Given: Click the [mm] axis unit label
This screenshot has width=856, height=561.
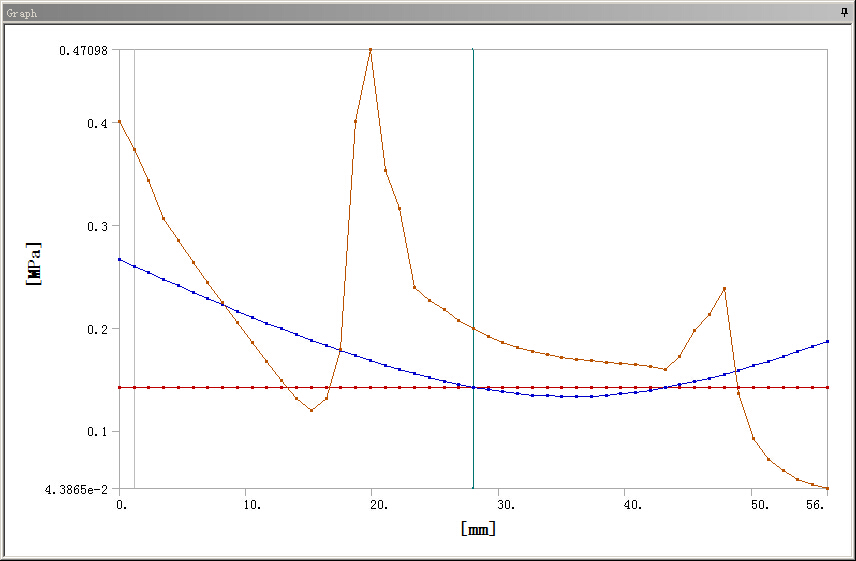Looking at the screenshot, I should pyautogui.click(x=478, y=528).
